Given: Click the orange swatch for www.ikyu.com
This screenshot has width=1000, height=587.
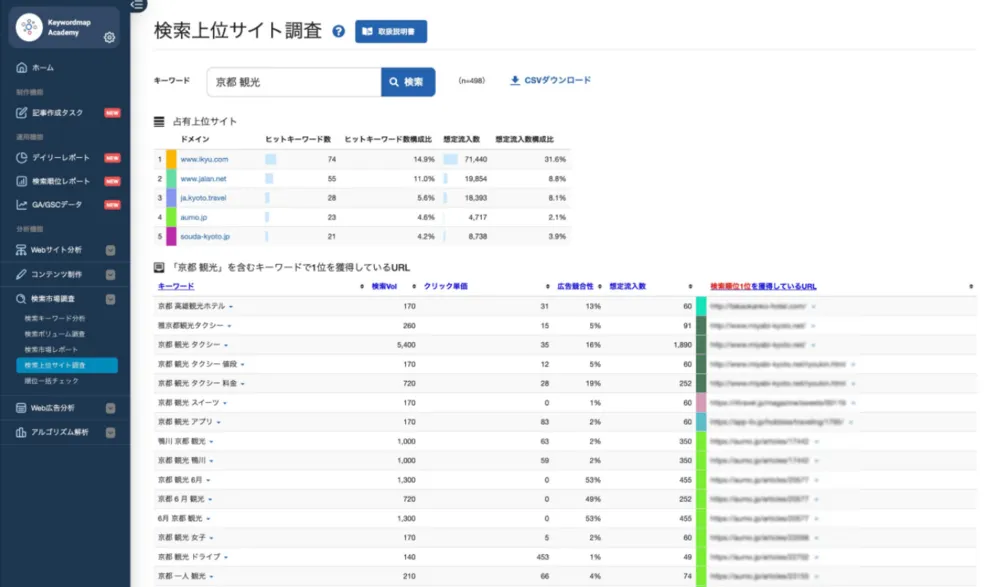Looking at the screenshot, I should (171, 159).
